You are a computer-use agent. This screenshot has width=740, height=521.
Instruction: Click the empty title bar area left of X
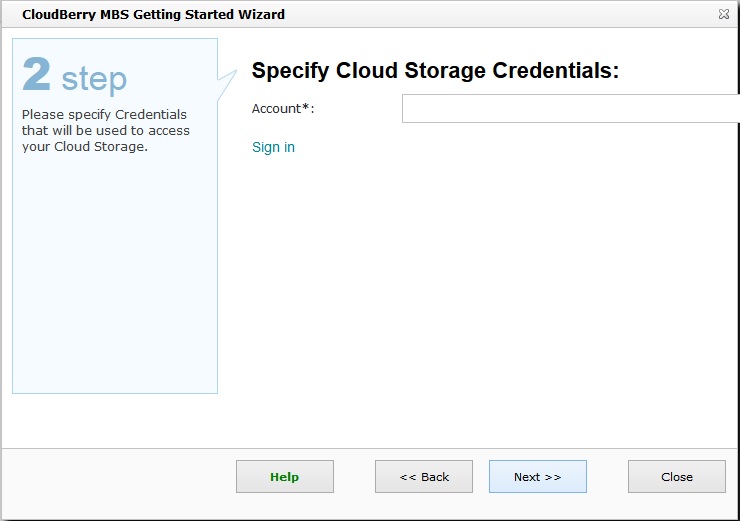500,15
